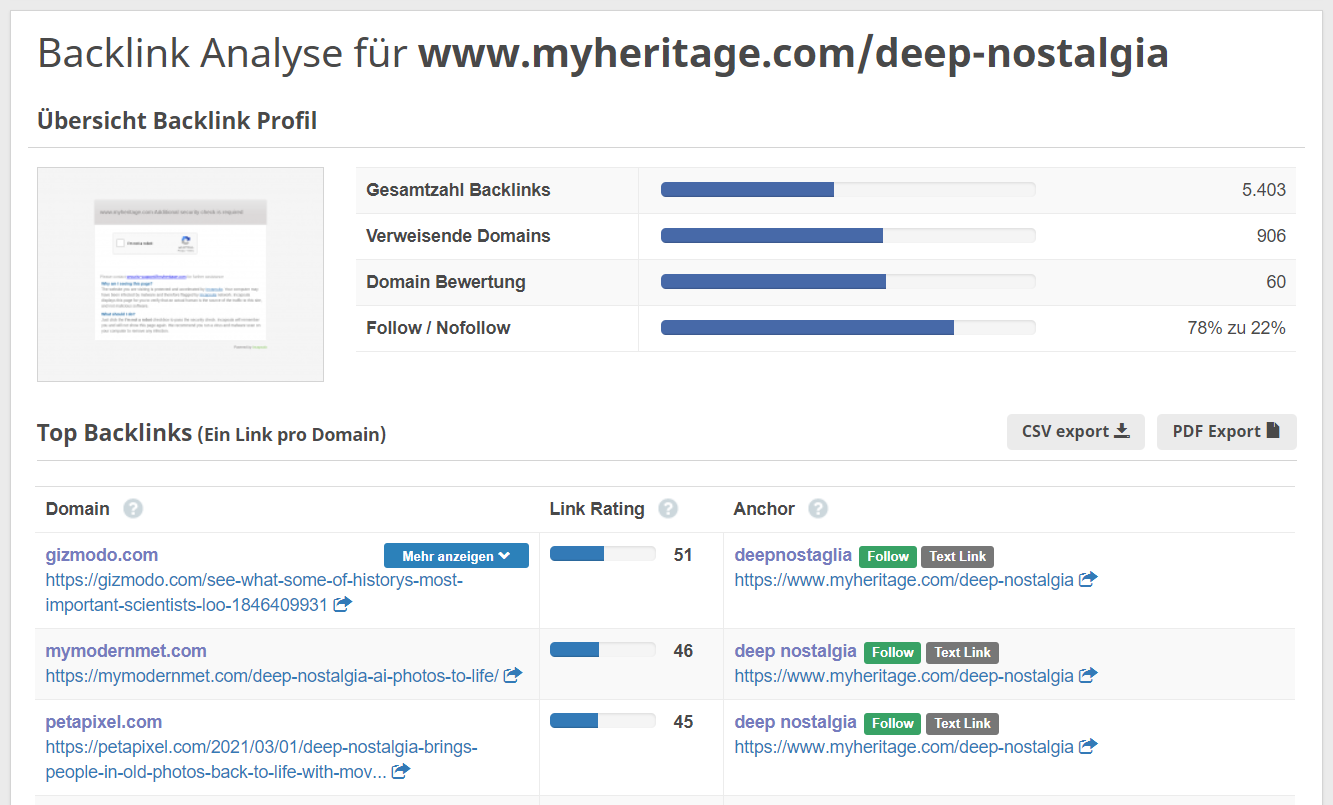Click the Domain column header

[78, 509]
